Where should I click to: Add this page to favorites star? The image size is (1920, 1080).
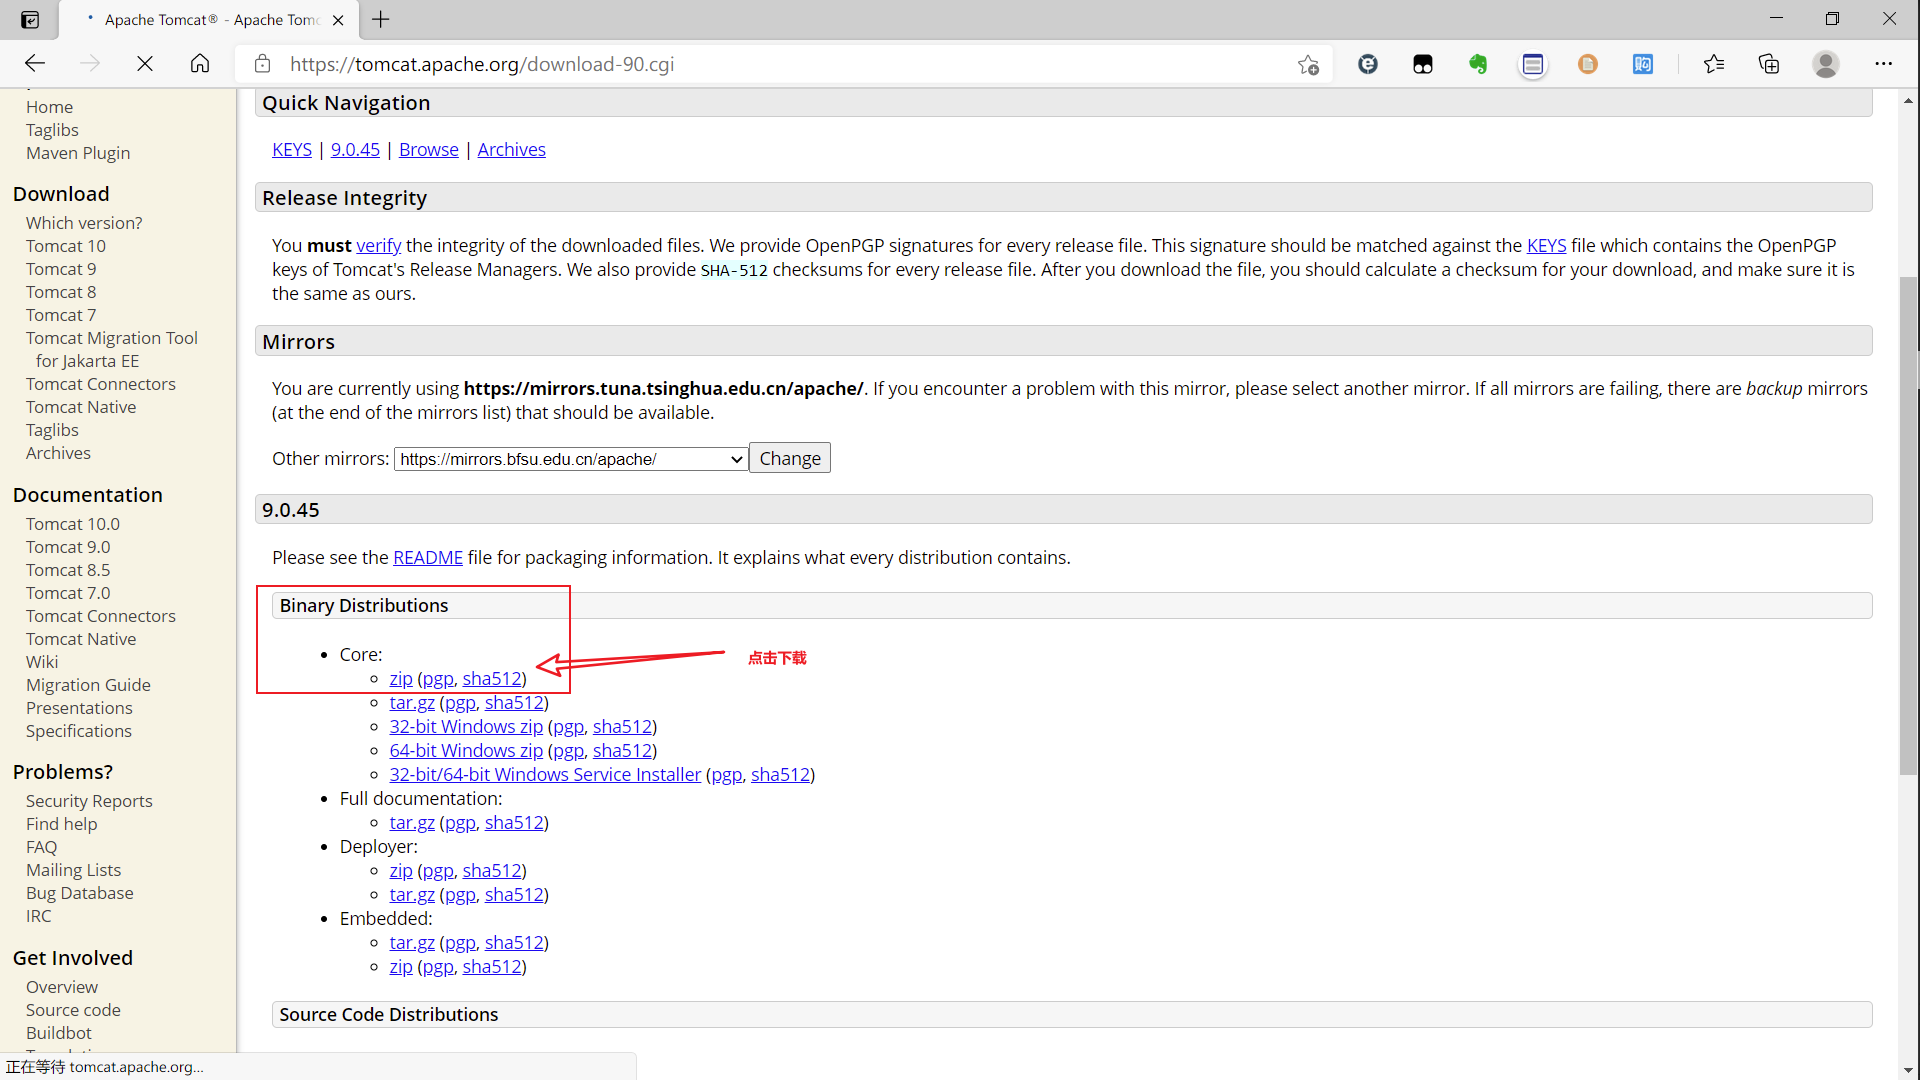[1308, 64]
